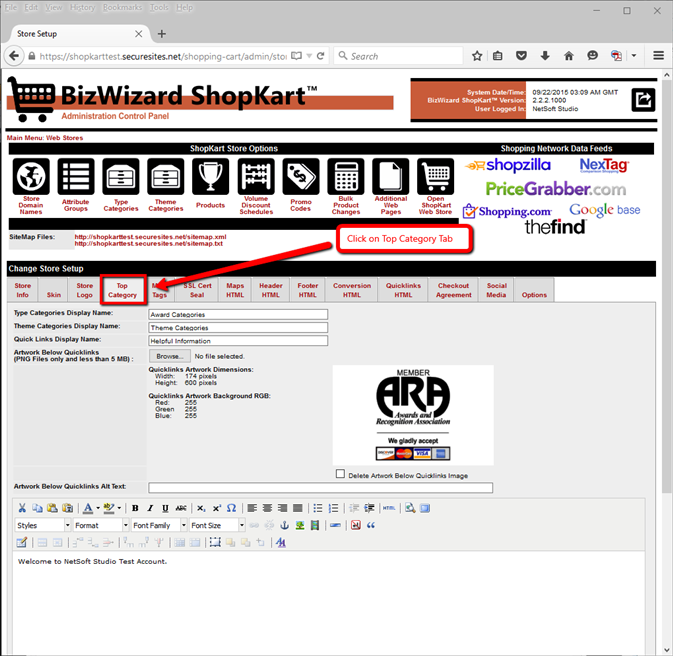673x656 pixels.
Task: Insert bulleted list in editor
Action: point(318,508)
